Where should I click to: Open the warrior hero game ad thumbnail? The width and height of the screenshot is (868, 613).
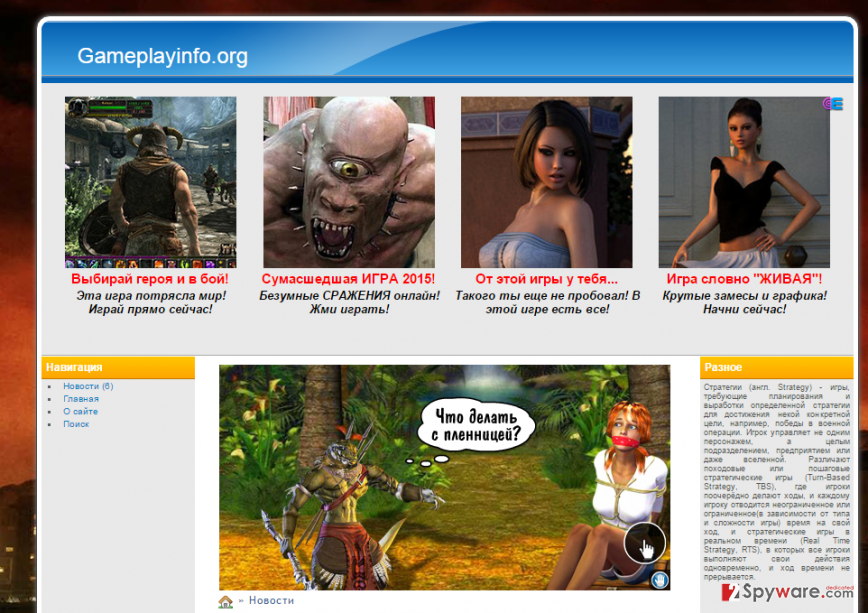pos(151,182)
